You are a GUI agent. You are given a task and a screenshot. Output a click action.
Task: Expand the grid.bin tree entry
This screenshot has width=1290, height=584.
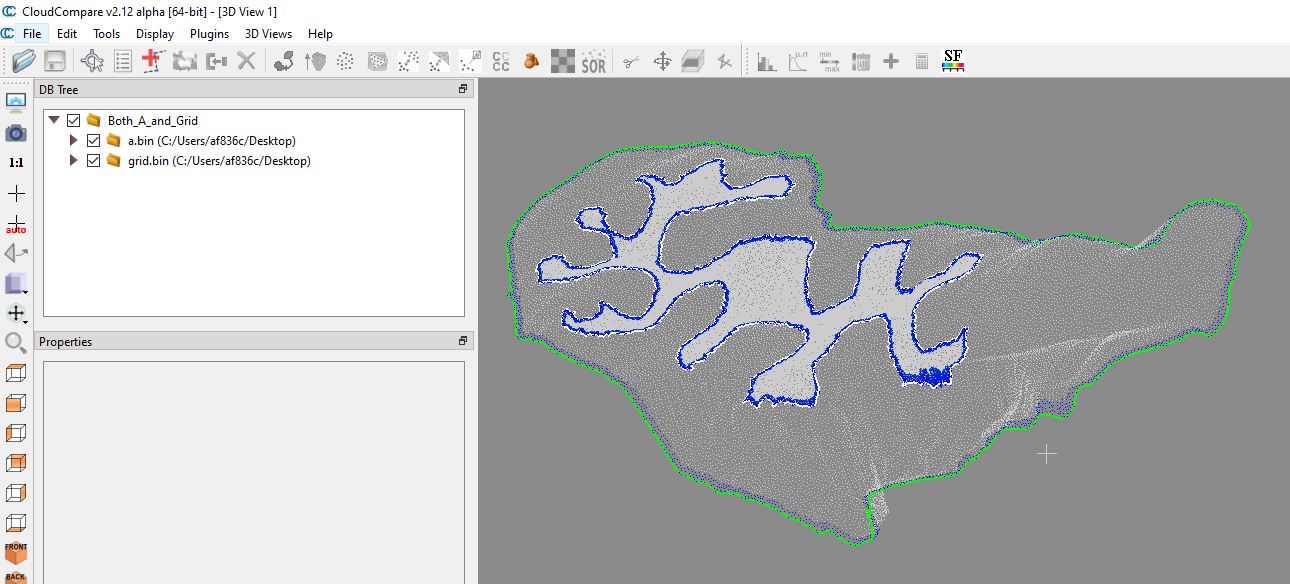pos(73,160)
